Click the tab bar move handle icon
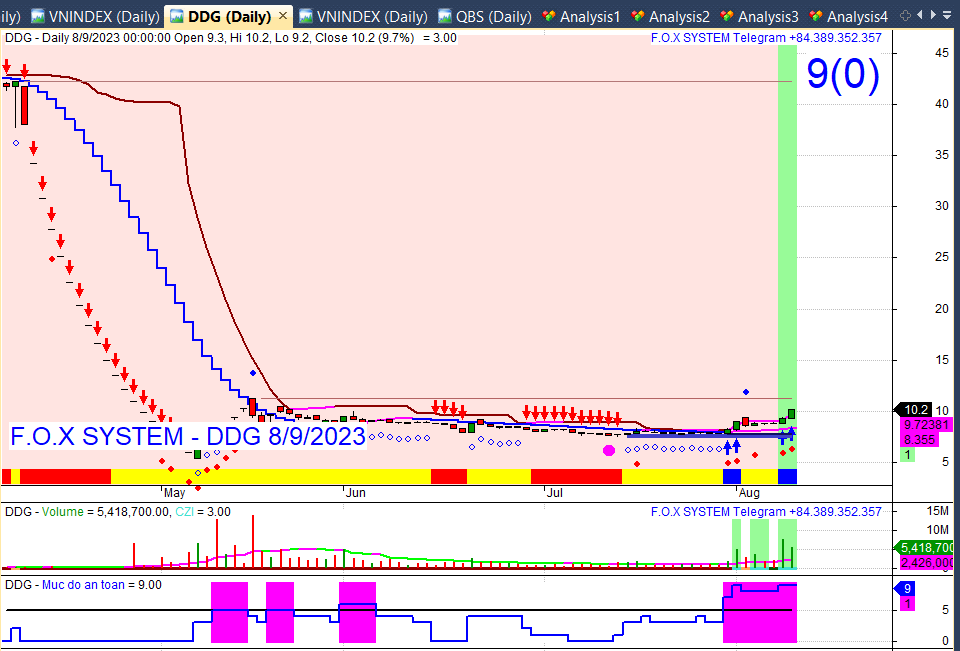The width and height of the screenshot is (960, 651). [x=905, y=16]
